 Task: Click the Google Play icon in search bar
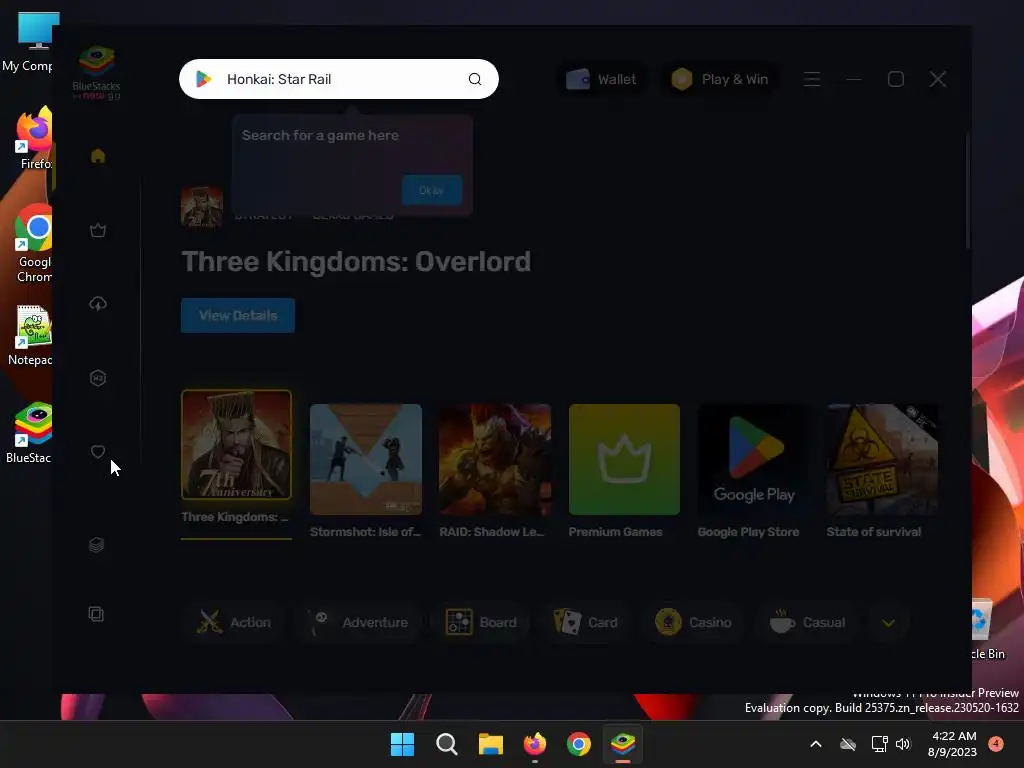coord(203,79)
